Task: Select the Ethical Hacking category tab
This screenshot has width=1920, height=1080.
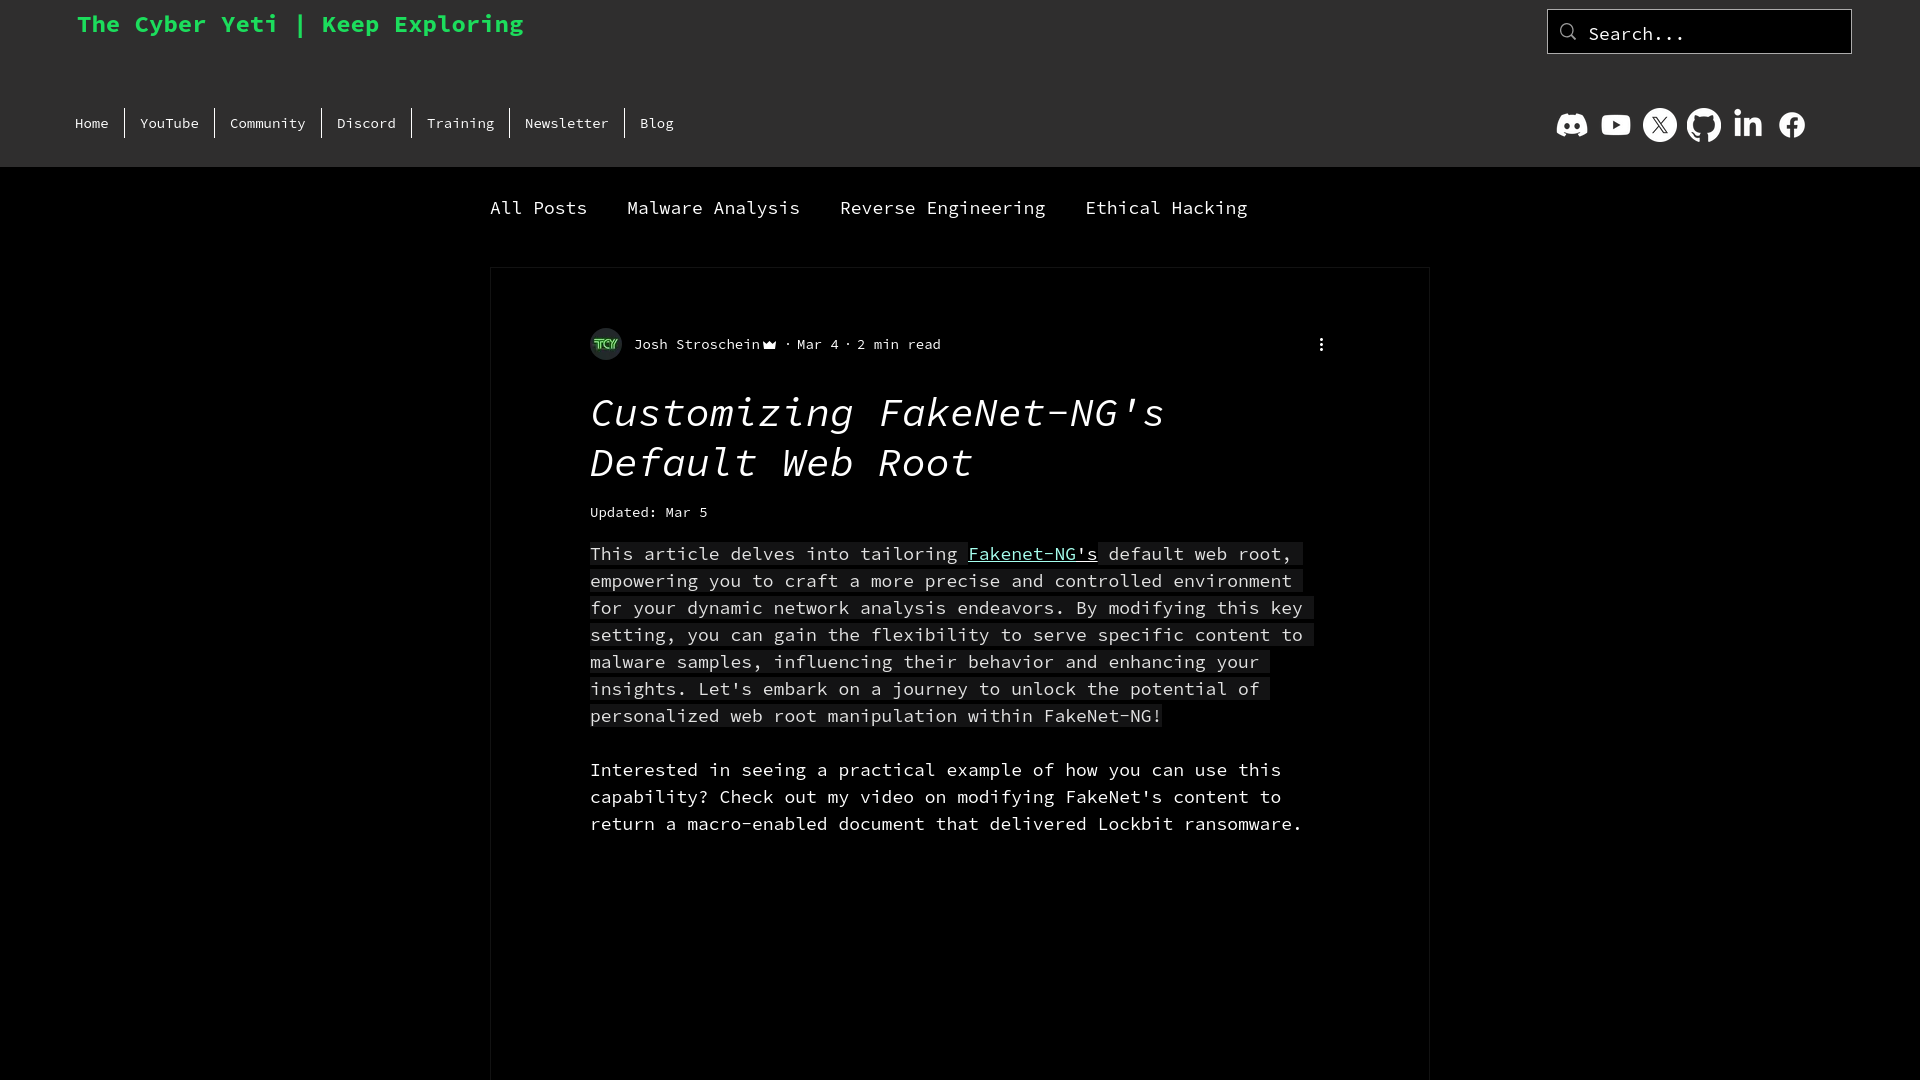Action: pyautogui.click(x=1166, y=208)
